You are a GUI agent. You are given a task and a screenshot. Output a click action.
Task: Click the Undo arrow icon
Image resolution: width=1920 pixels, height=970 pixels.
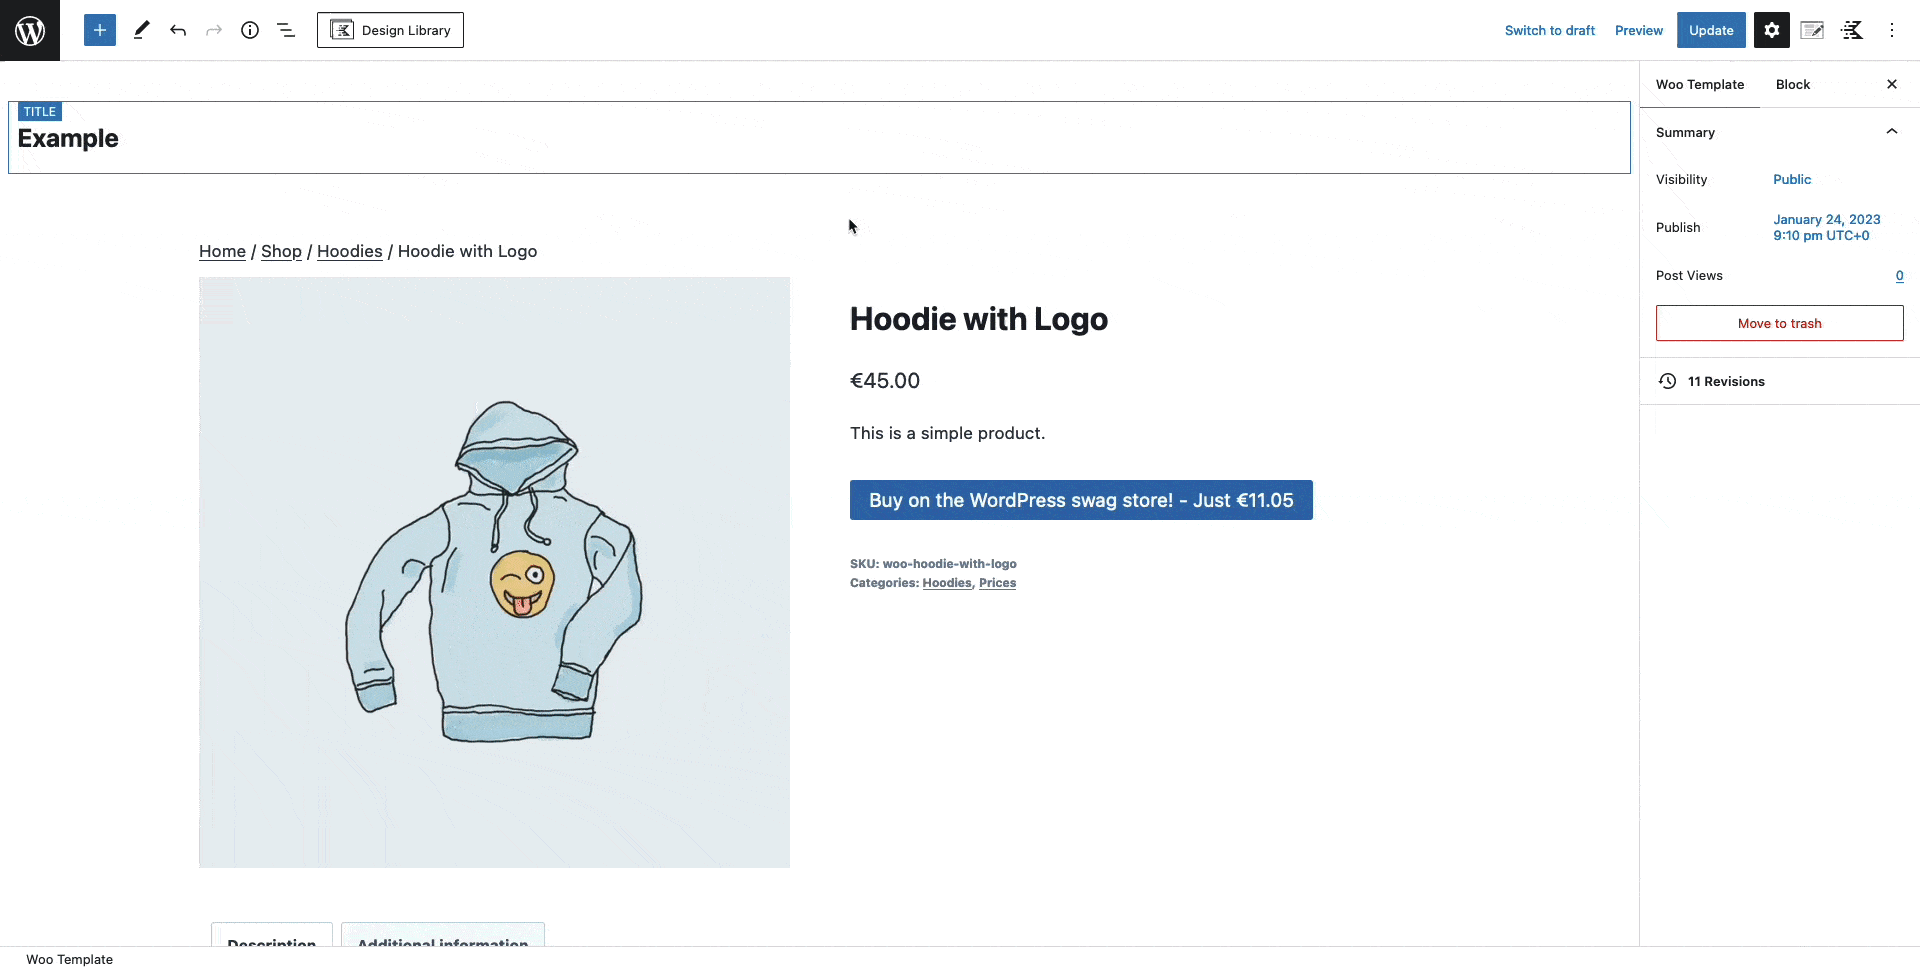tap(178, 30)
